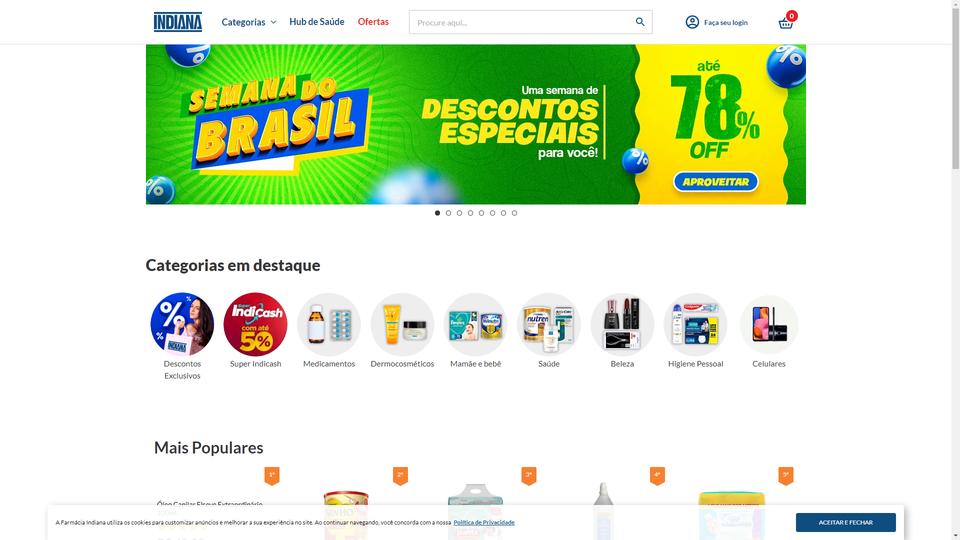Click the APROVEITAR banner button
Screen dimensions: 960x540
(x=716, y=182)
